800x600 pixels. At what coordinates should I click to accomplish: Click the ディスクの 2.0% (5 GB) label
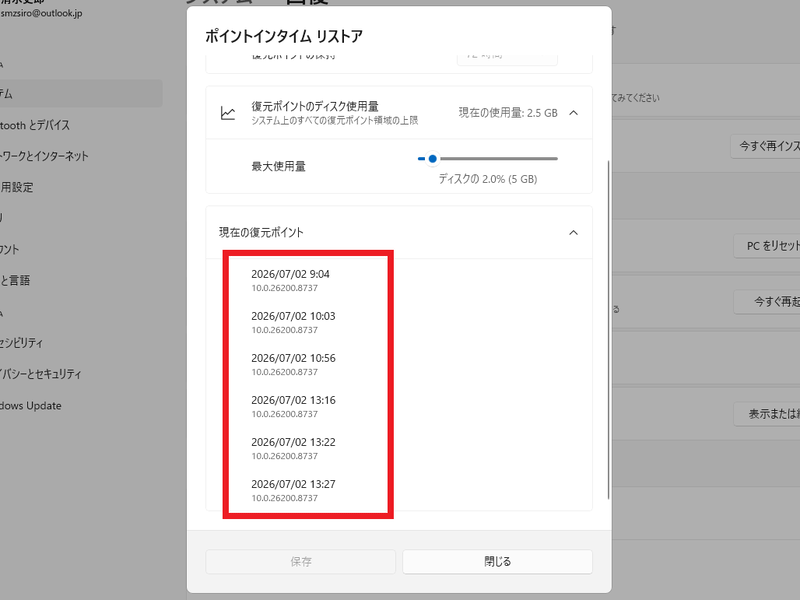(x=488, y=179)
